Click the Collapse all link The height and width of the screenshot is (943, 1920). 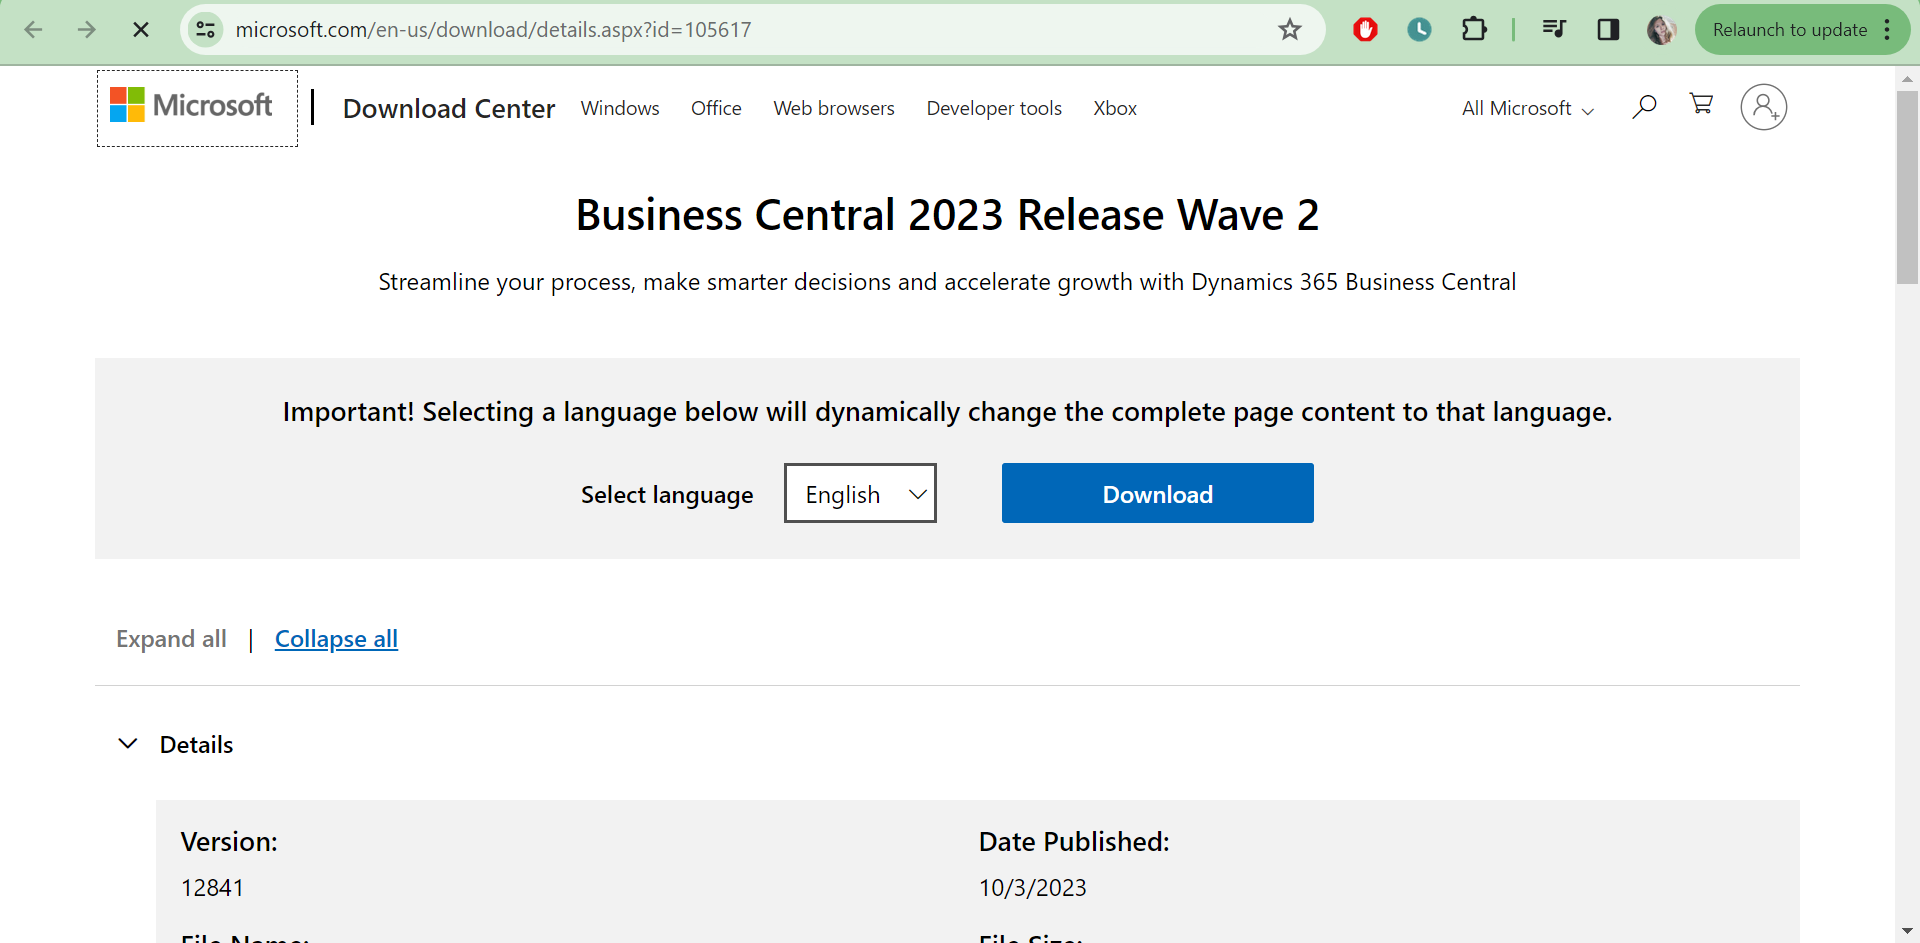pos(336,639)
